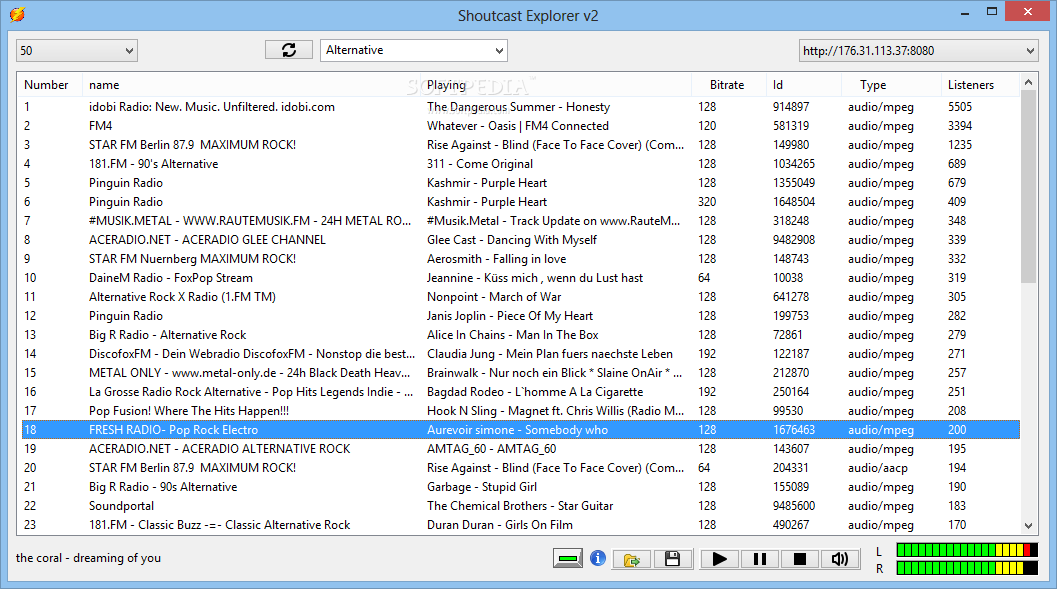Select Pop Fusion! Where The Hits Happen
Viewport: 1057px width, 589px height.
(x=520, y=410)
